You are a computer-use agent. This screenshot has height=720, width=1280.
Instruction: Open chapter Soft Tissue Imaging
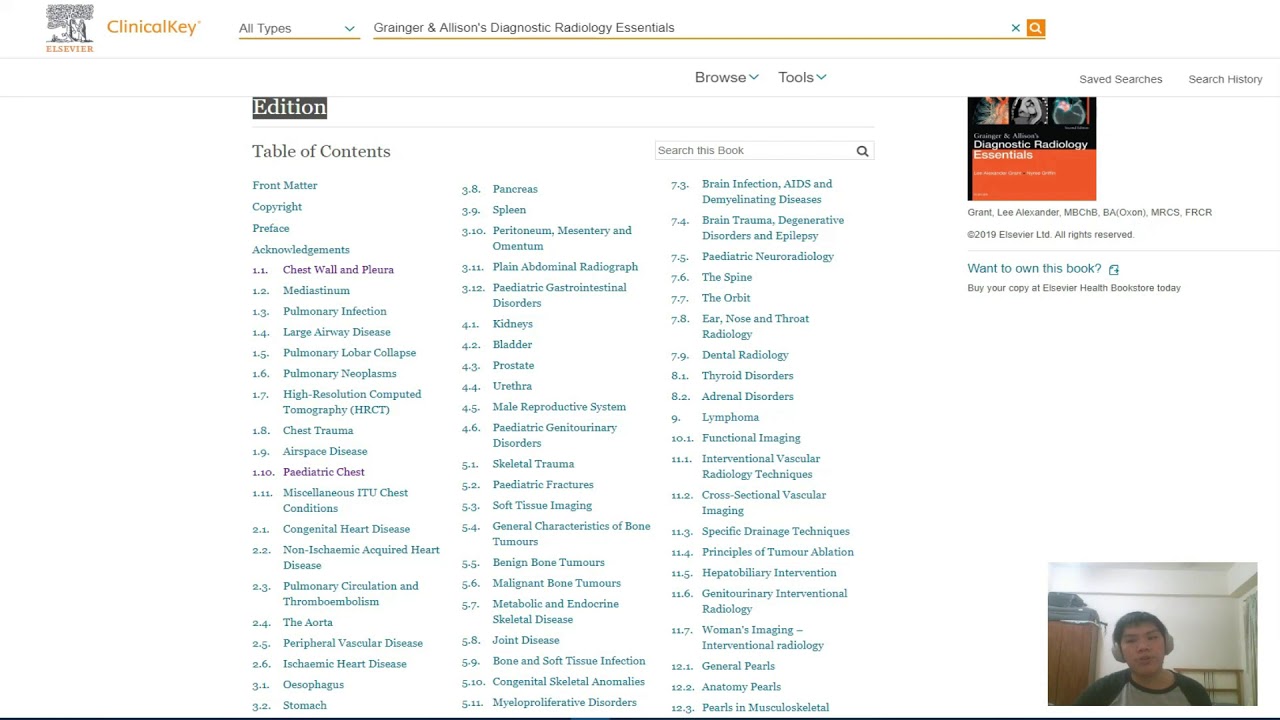coord(542,506)
